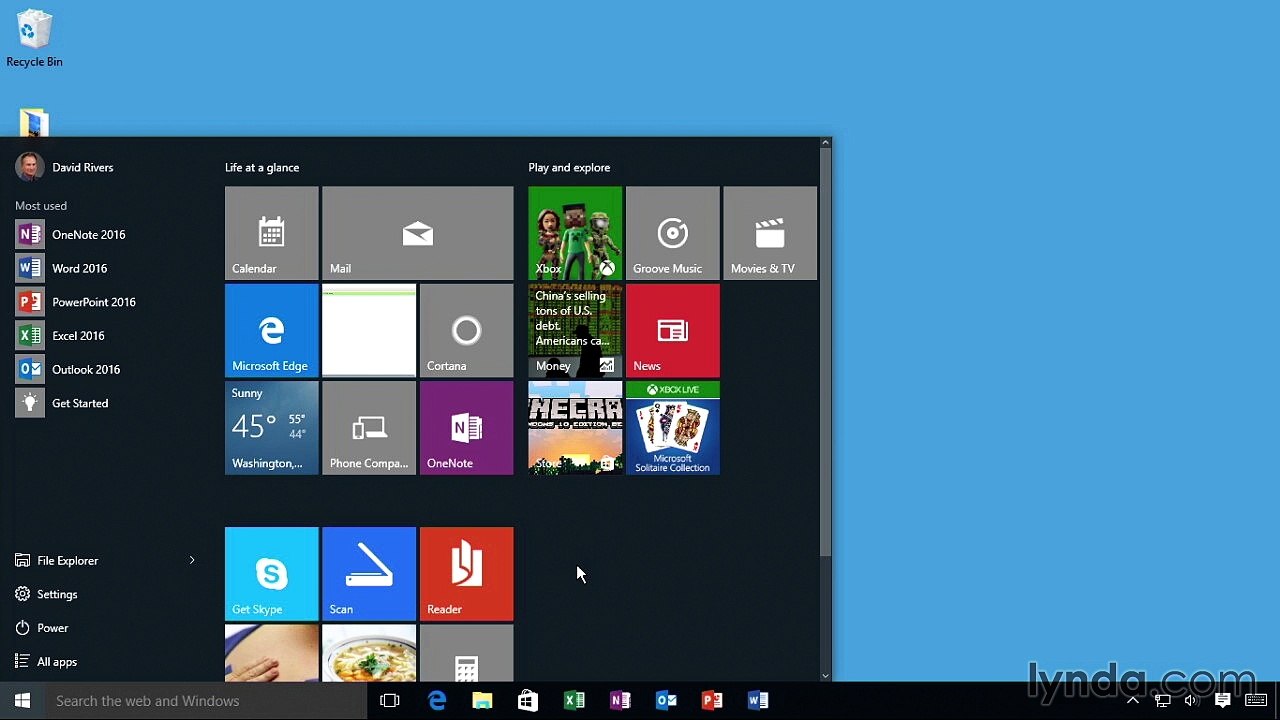Open the Calculator tile at the bottom
The height and width of the screenshot is (720, 1280).
467,654
